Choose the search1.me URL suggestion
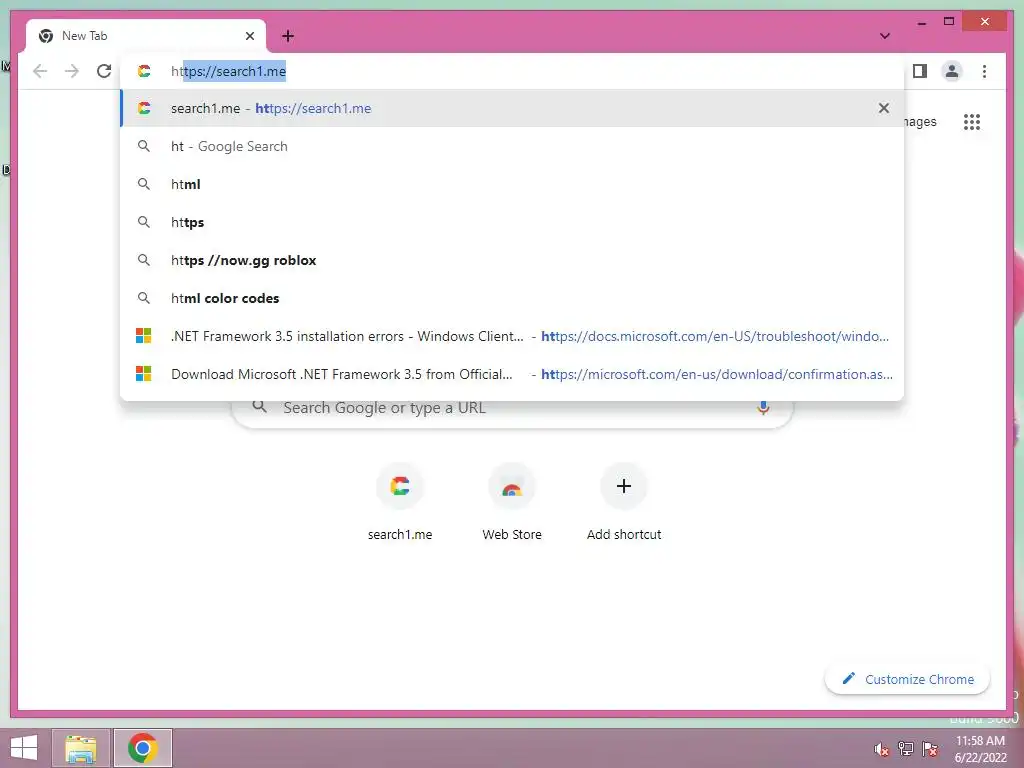 point(512,108)
